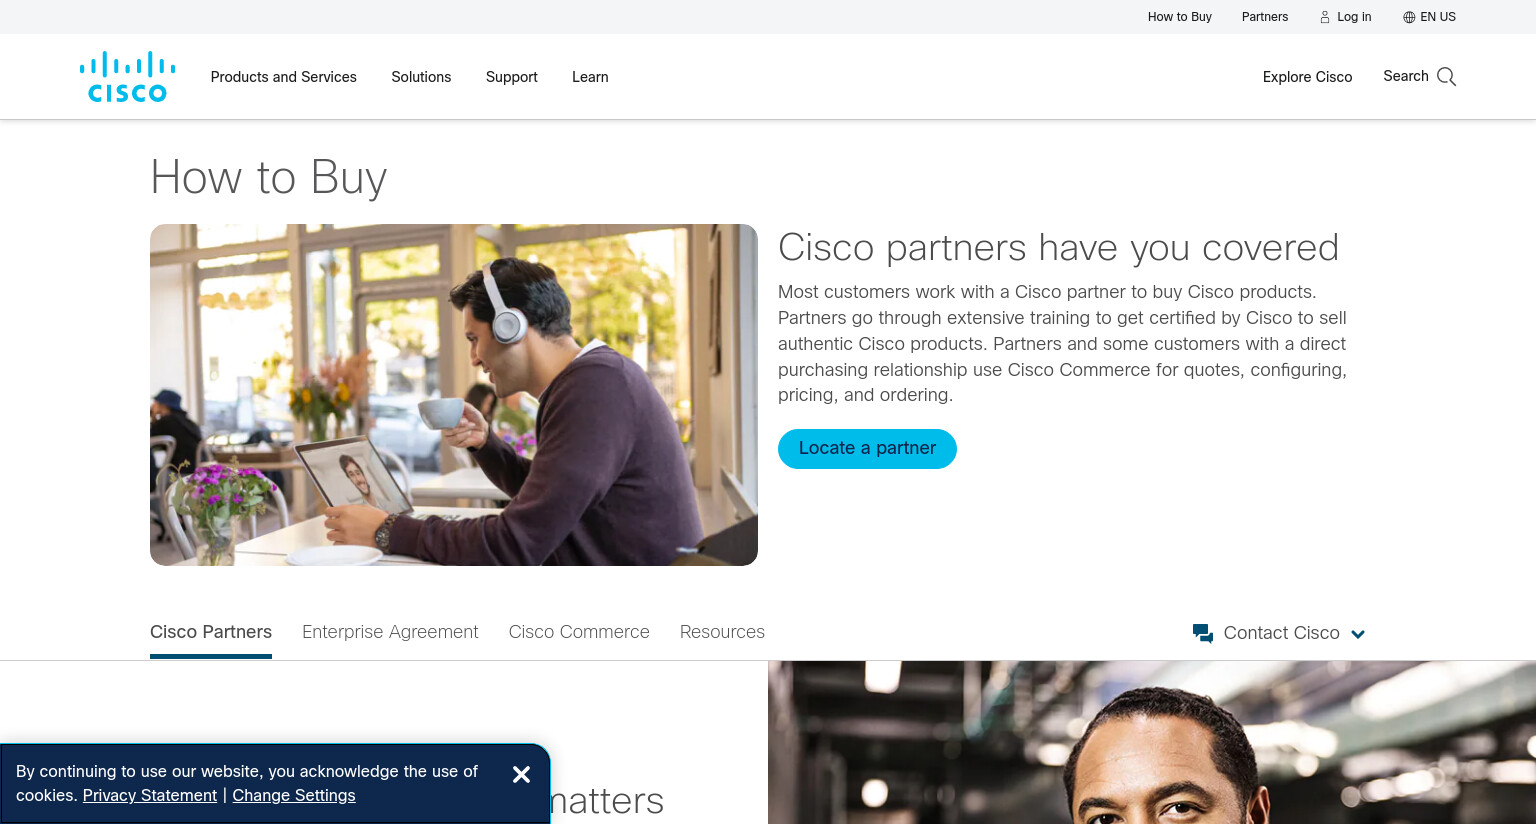The image size is (1536, 824).
Task: Select the Resources tab
Action: (x=722, y=632)
